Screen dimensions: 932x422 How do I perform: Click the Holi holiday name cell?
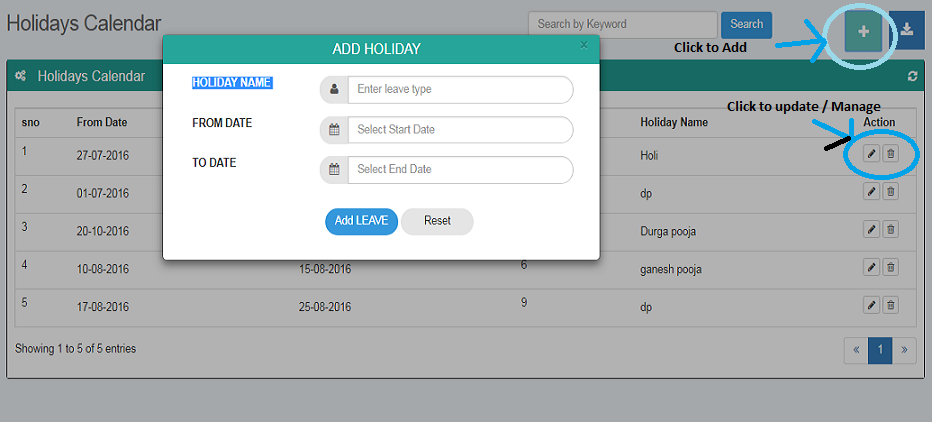(649, 156)
